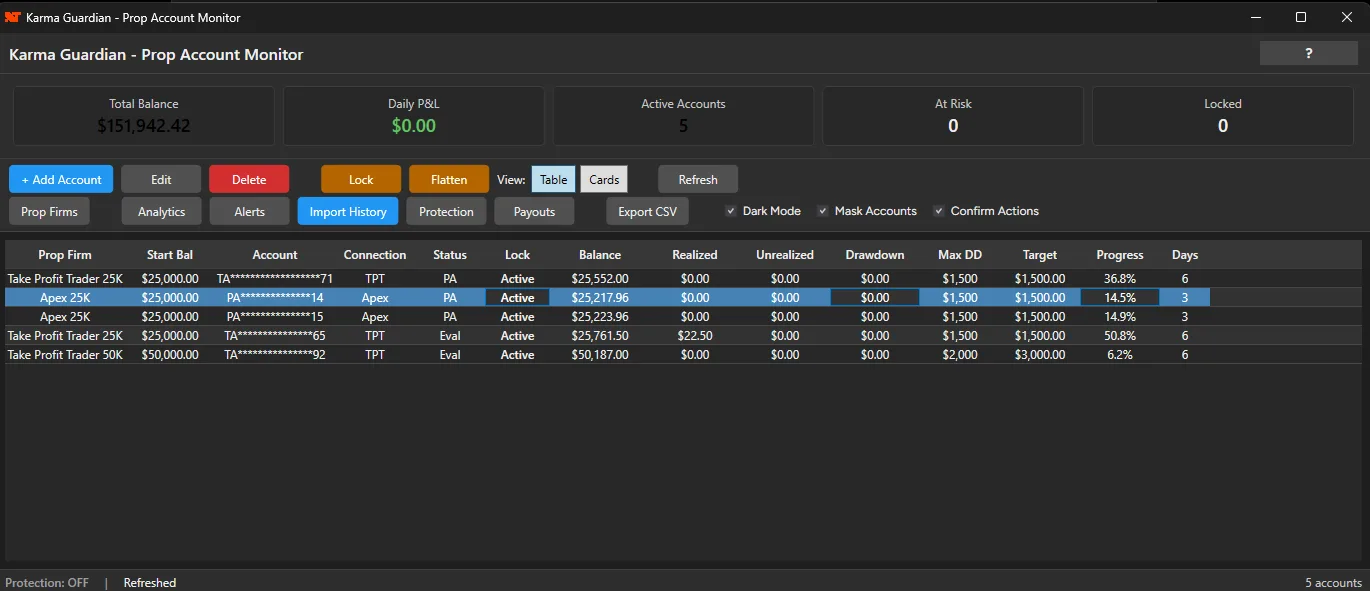Click the Take Profit Trader 50K cell
Screen dimensions: 1370x591
65,355
